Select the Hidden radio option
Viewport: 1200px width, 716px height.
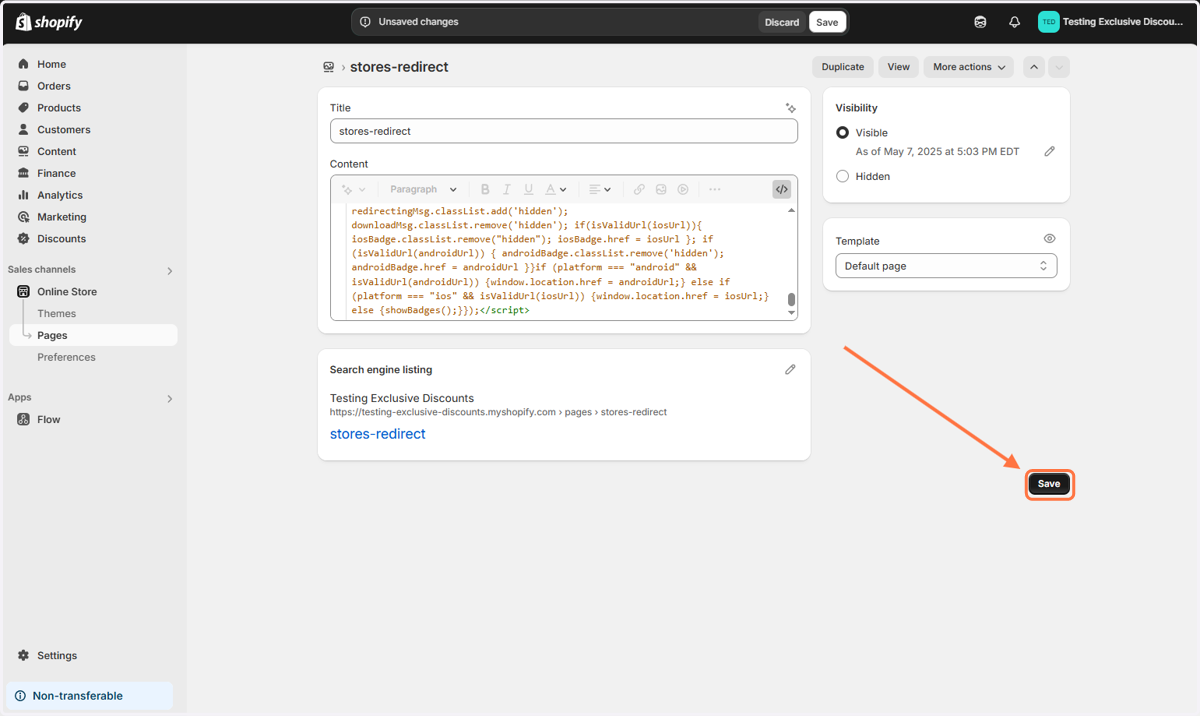tap(842, 176)
